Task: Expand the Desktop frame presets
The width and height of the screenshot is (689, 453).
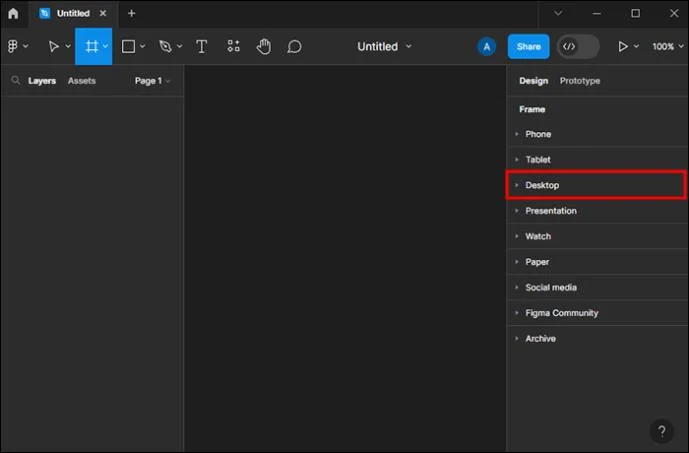Action: (x=596, y=185)
